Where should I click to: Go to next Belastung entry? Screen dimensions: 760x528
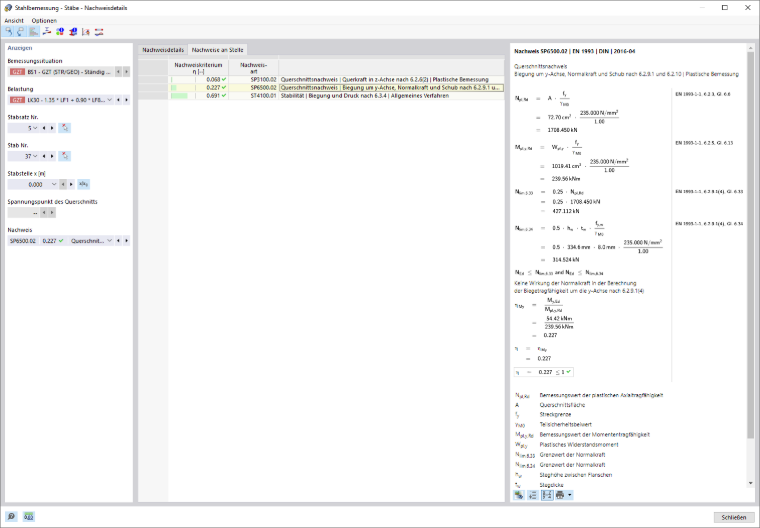point(127,100)
